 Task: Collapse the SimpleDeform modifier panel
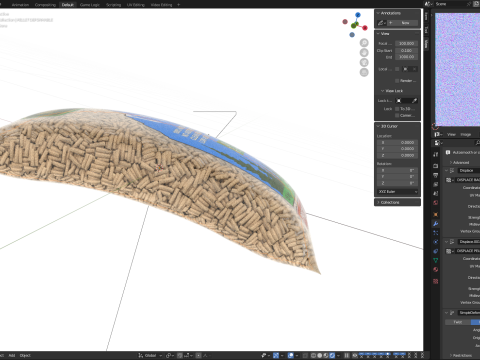click(x=446, y=313)
